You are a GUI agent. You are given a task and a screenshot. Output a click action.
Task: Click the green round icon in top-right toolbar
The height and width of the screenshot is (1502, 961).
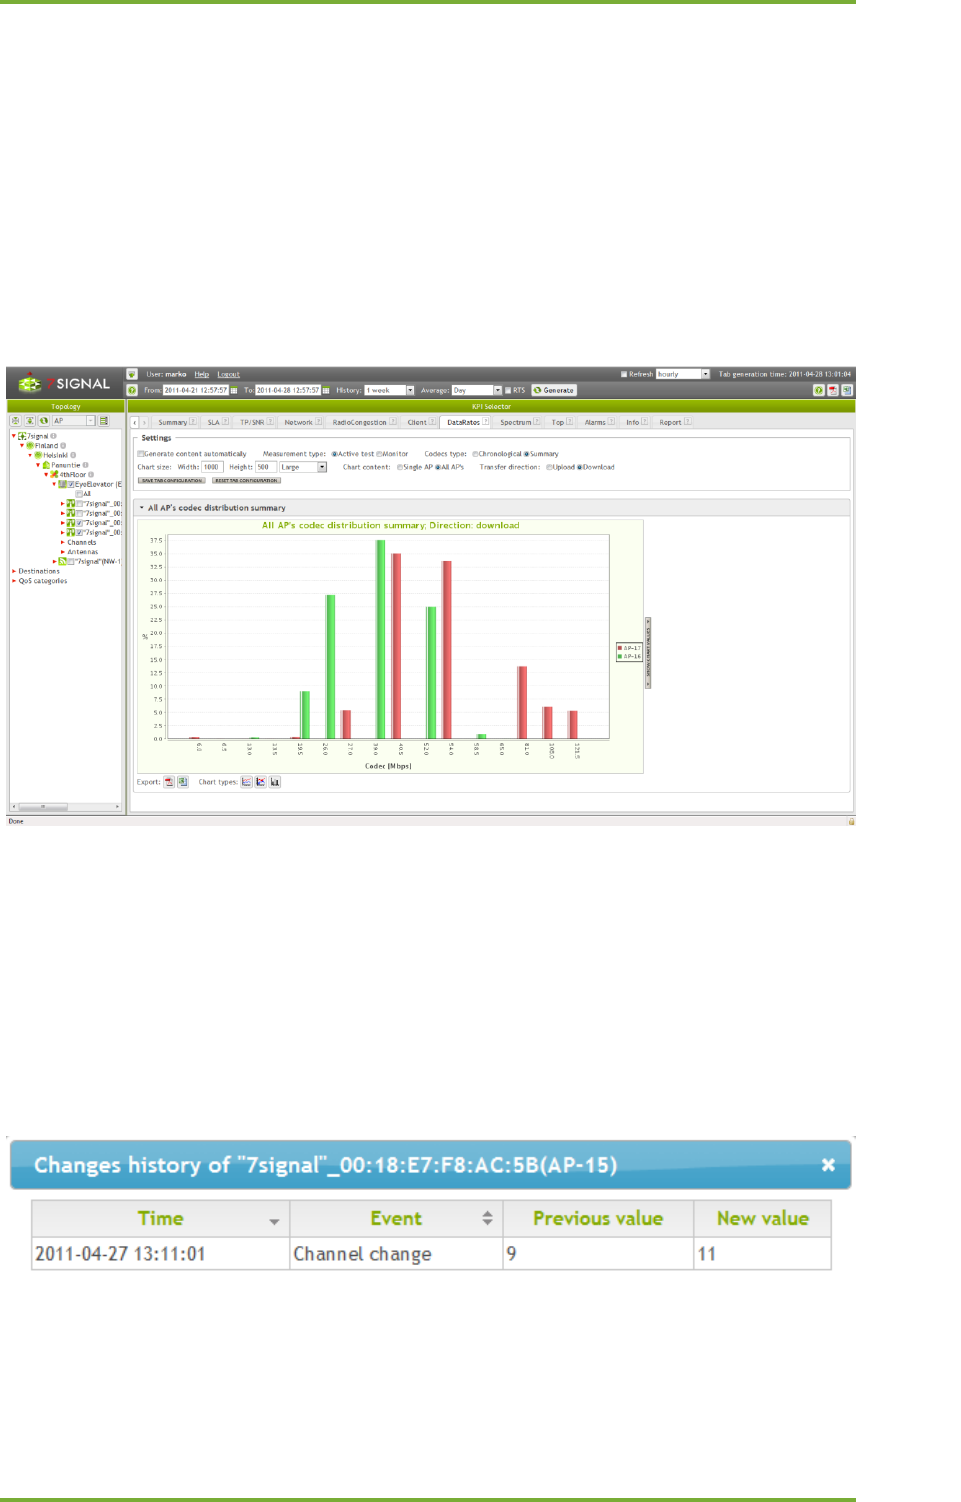point(819,390)
